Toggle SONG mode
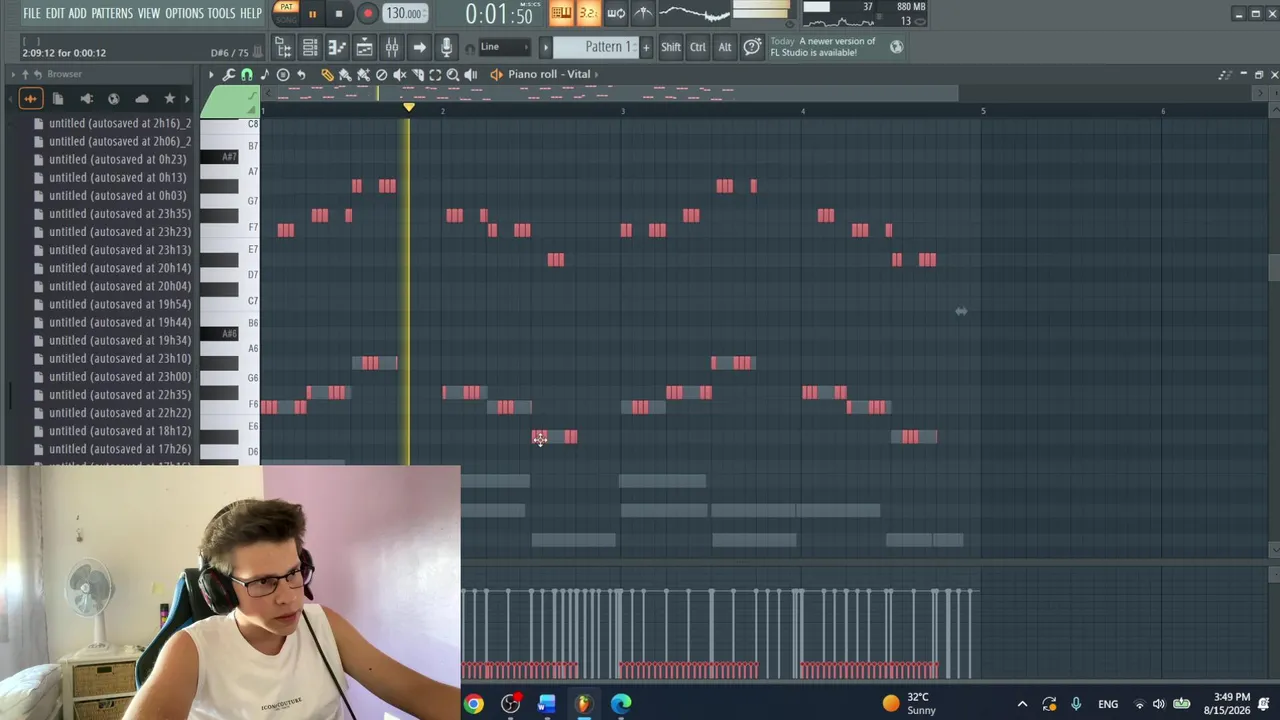Screen dimensions: 1280x720 (x=286, y=19)
